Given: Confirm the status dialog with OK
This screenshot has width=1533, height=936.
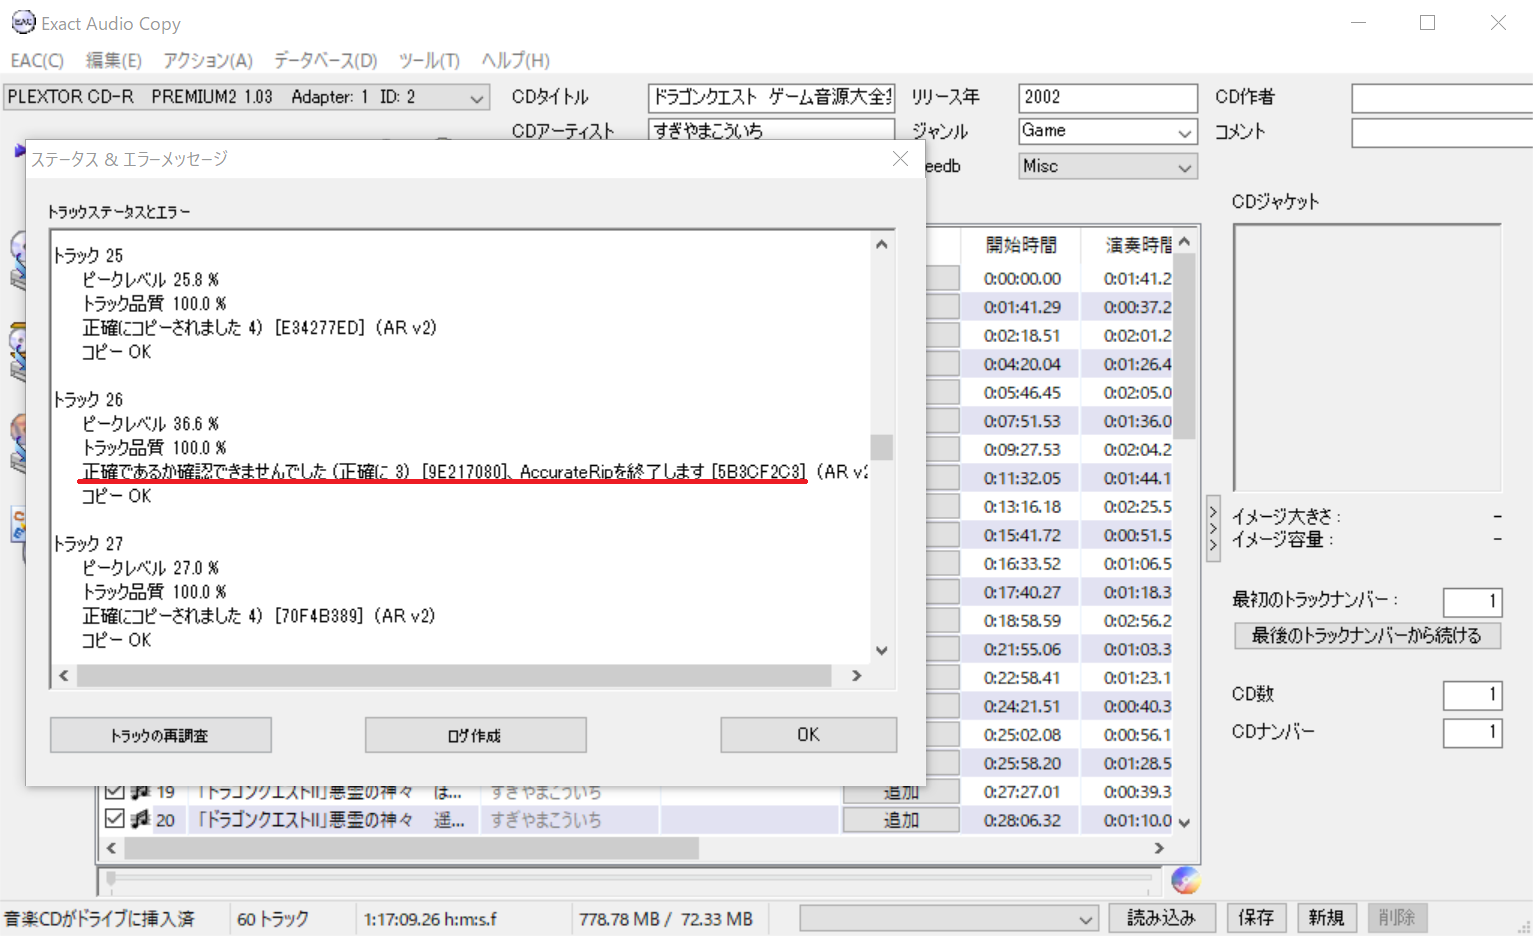Looking at the screenshot, I should [808, 735].
